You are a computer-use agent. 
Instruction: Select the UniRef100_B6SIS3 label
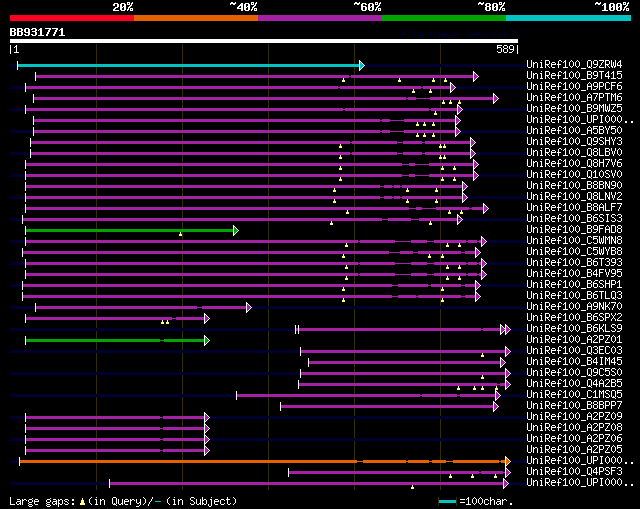pos(574,218)
